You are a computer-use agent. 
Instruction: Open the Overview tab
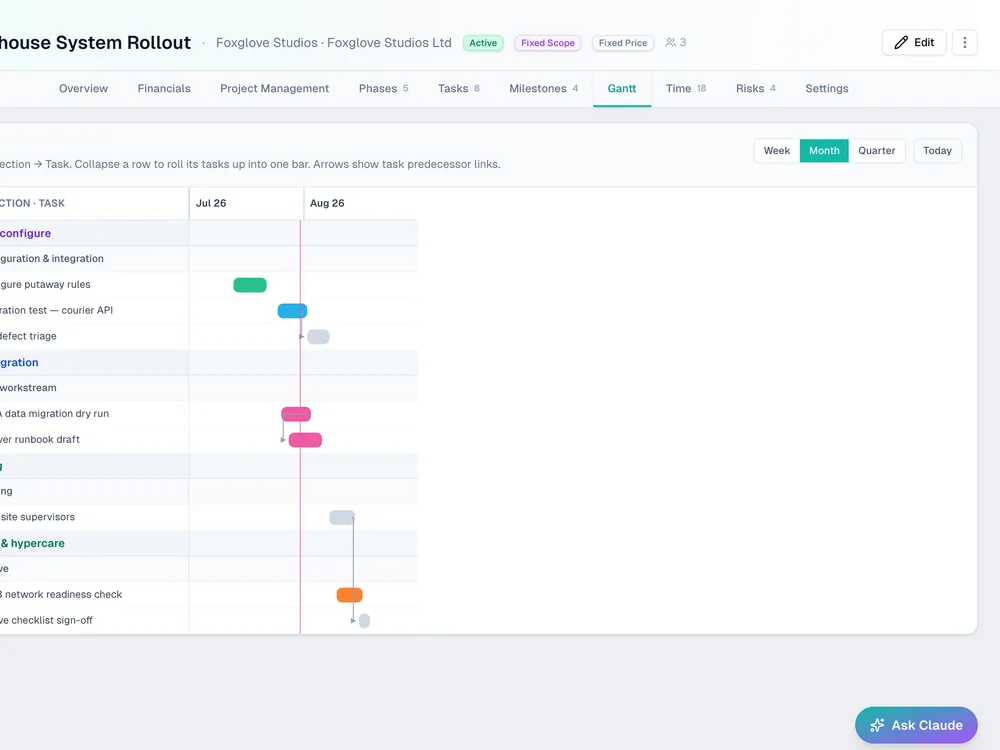(84, 89)
